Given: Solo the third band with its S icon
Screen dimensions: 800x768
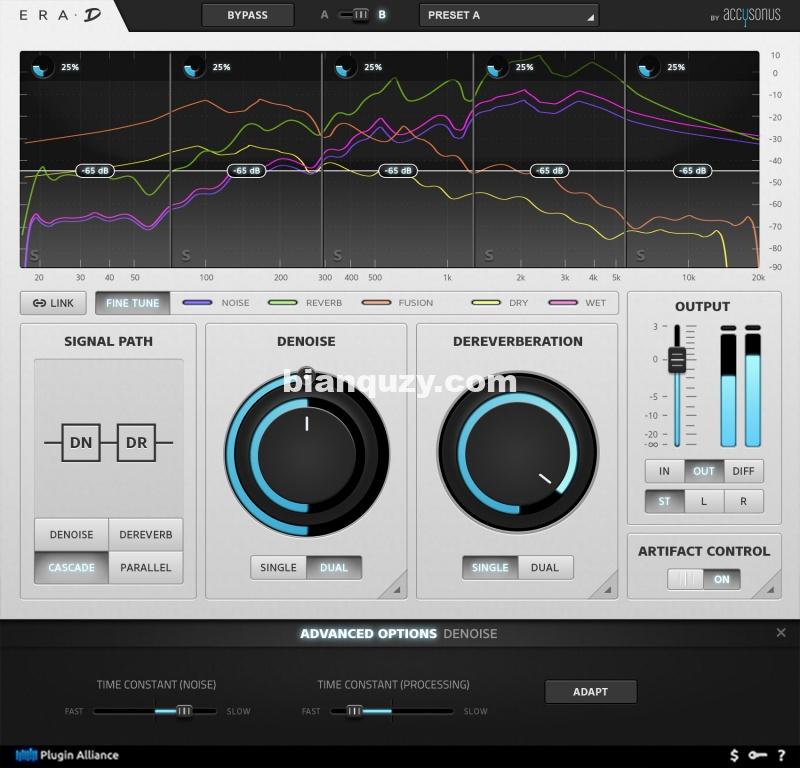Looking at the screenshot, I should coord(337,255).
